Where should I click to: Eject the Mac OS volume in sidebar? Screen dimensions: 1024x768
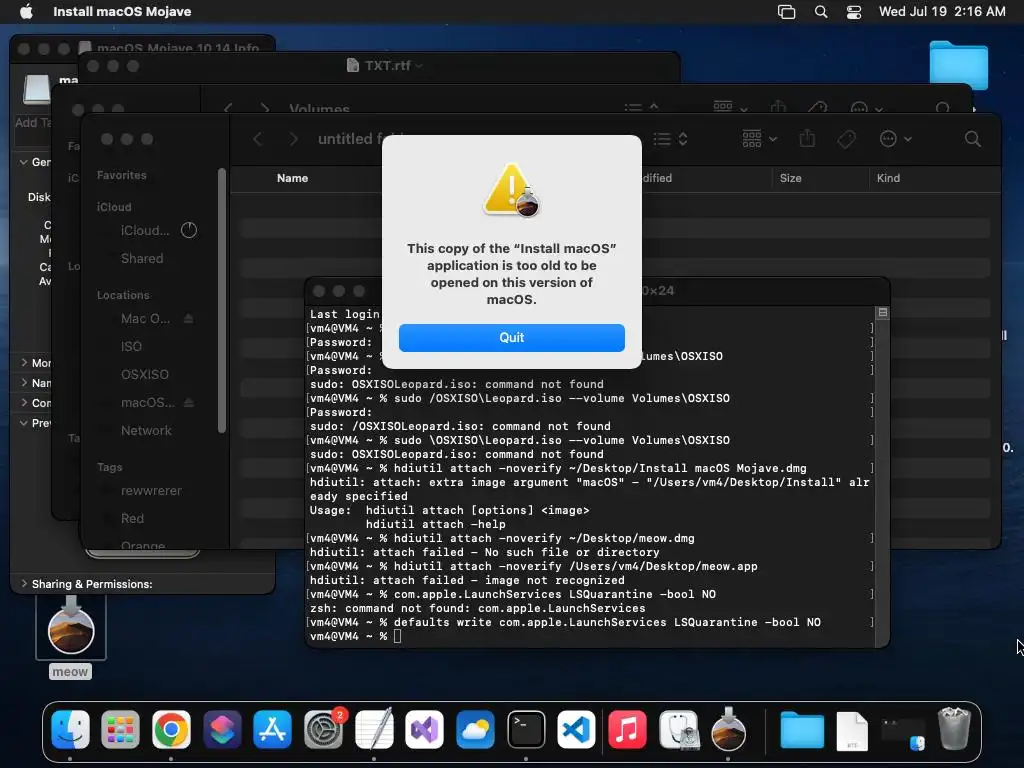[189, 319]
